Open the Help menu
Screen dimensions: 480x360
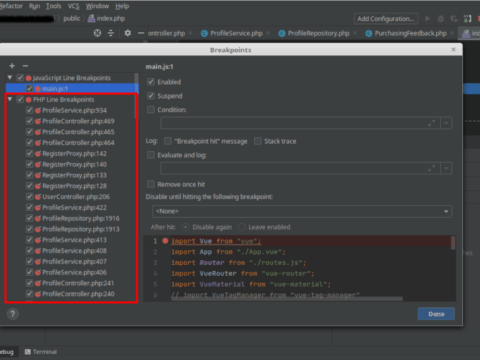point(122,6)
